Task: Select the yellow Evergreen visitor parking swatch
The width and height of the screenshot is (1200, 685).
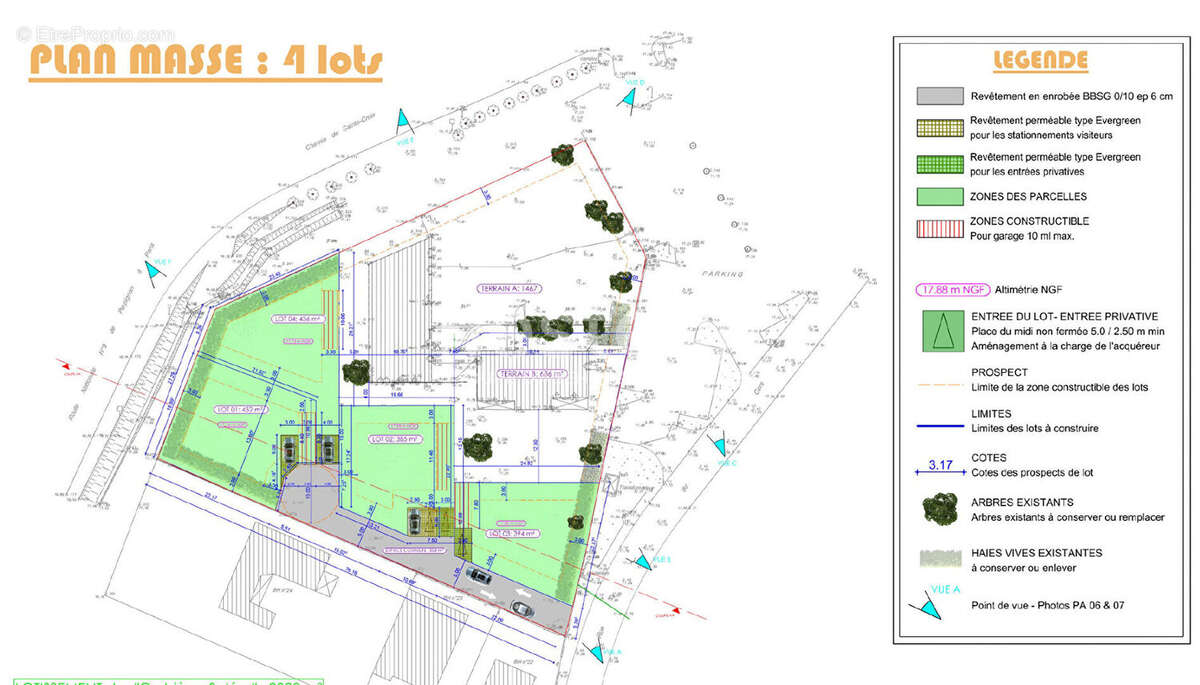Action: click(x=937, y=126)
